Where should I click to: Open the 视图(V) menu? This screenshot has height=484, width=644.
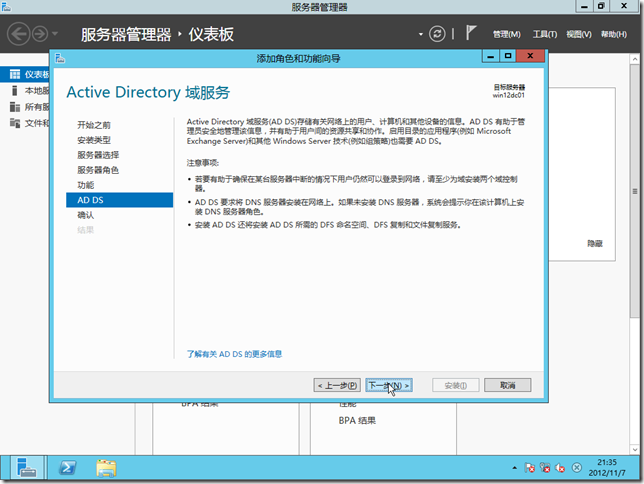tap(579, 34)
